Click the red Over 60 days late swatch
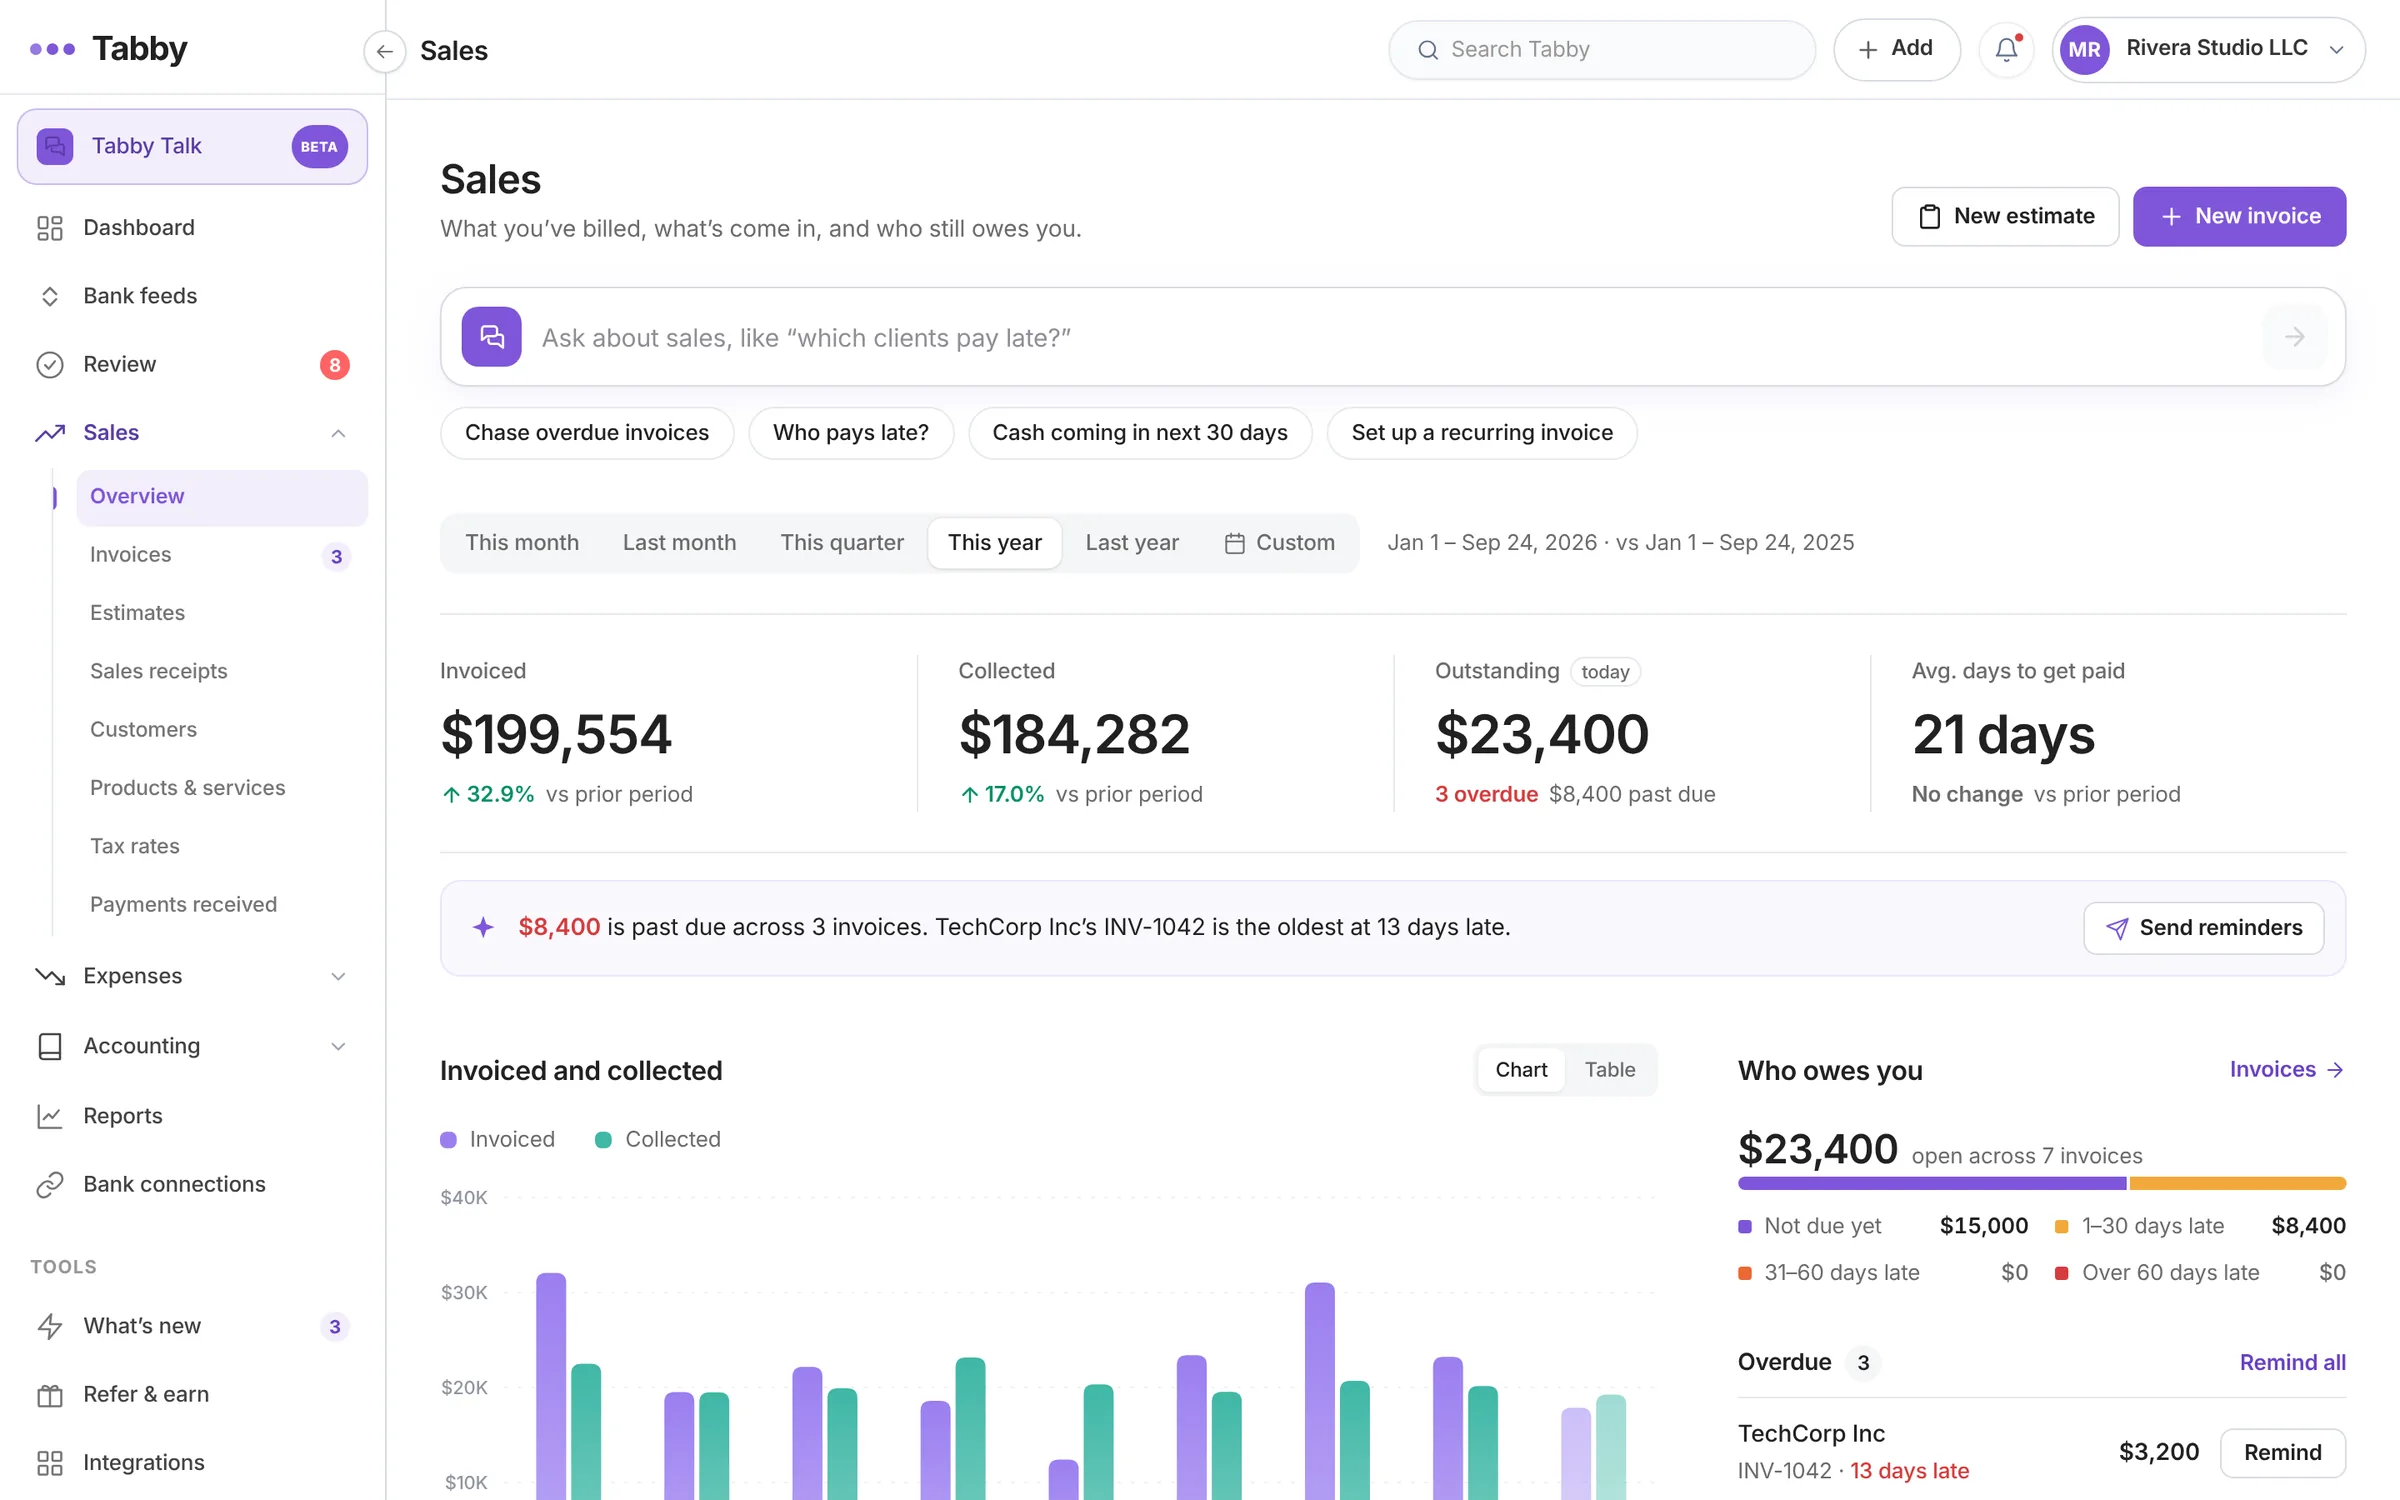Image resolution: width=2400 pixels, height=1500 pixels. click(x=2061, y=1274)
